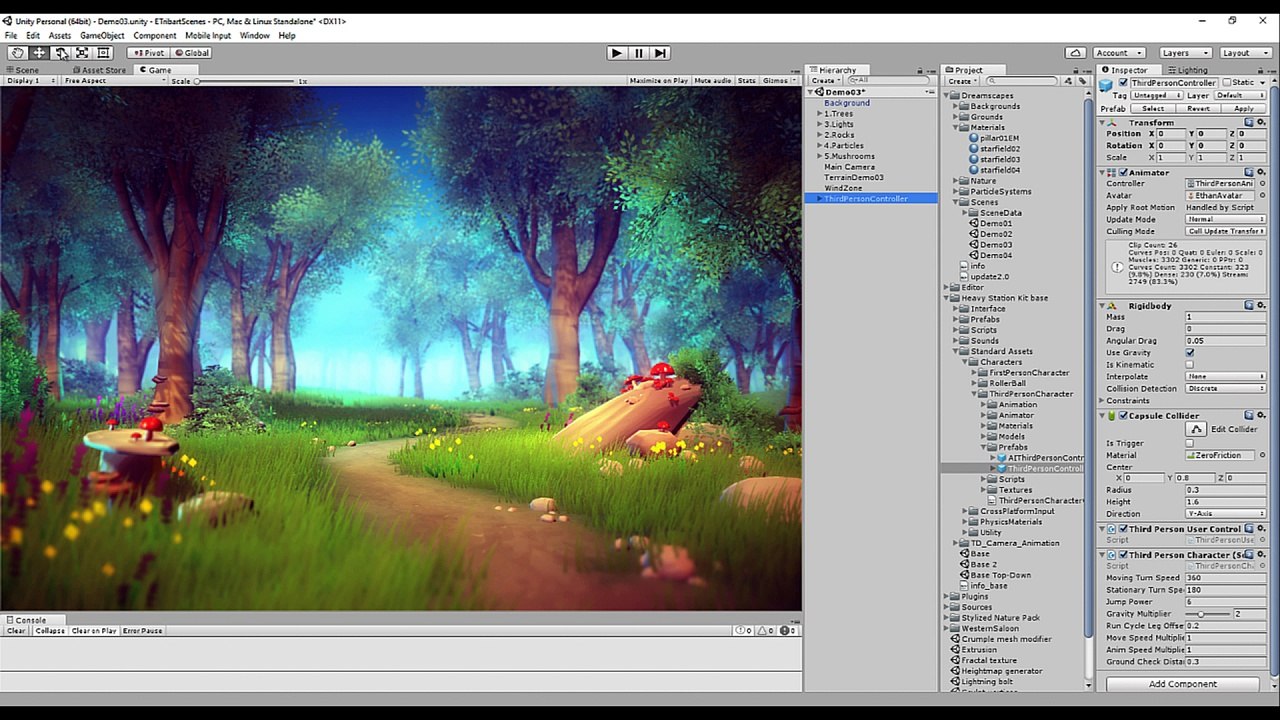Adjust the Gravity Multiplier slider
The image size is (1280, 720).
coord(1206,614)
